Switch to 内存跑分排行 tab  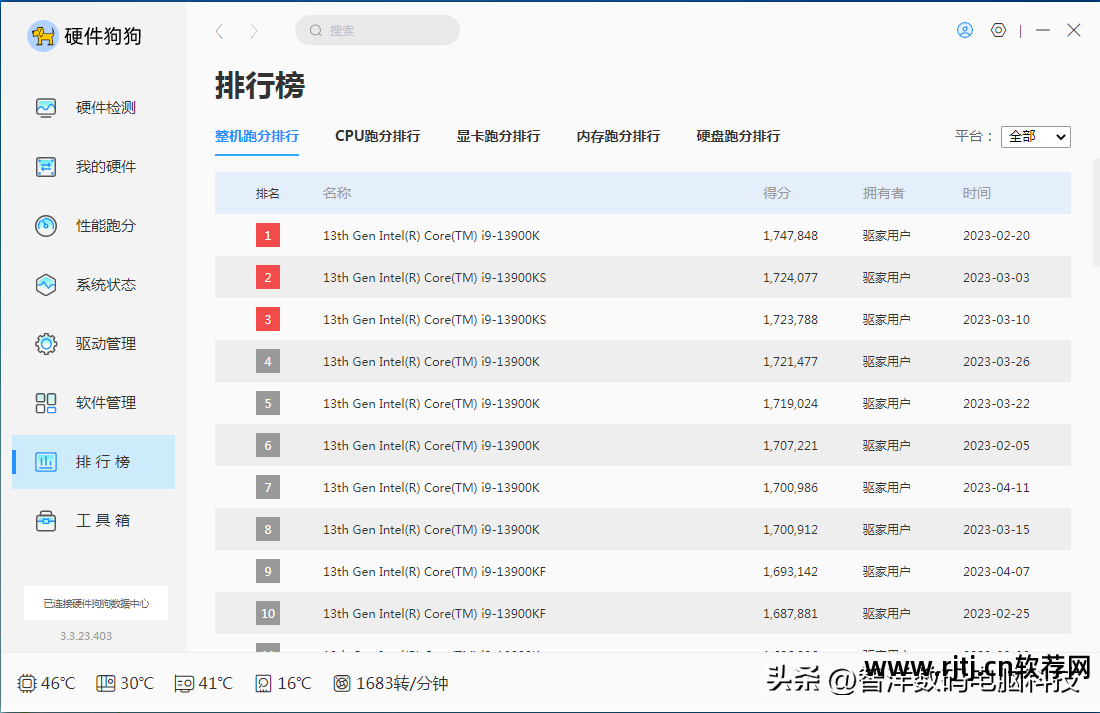[618, 136]
